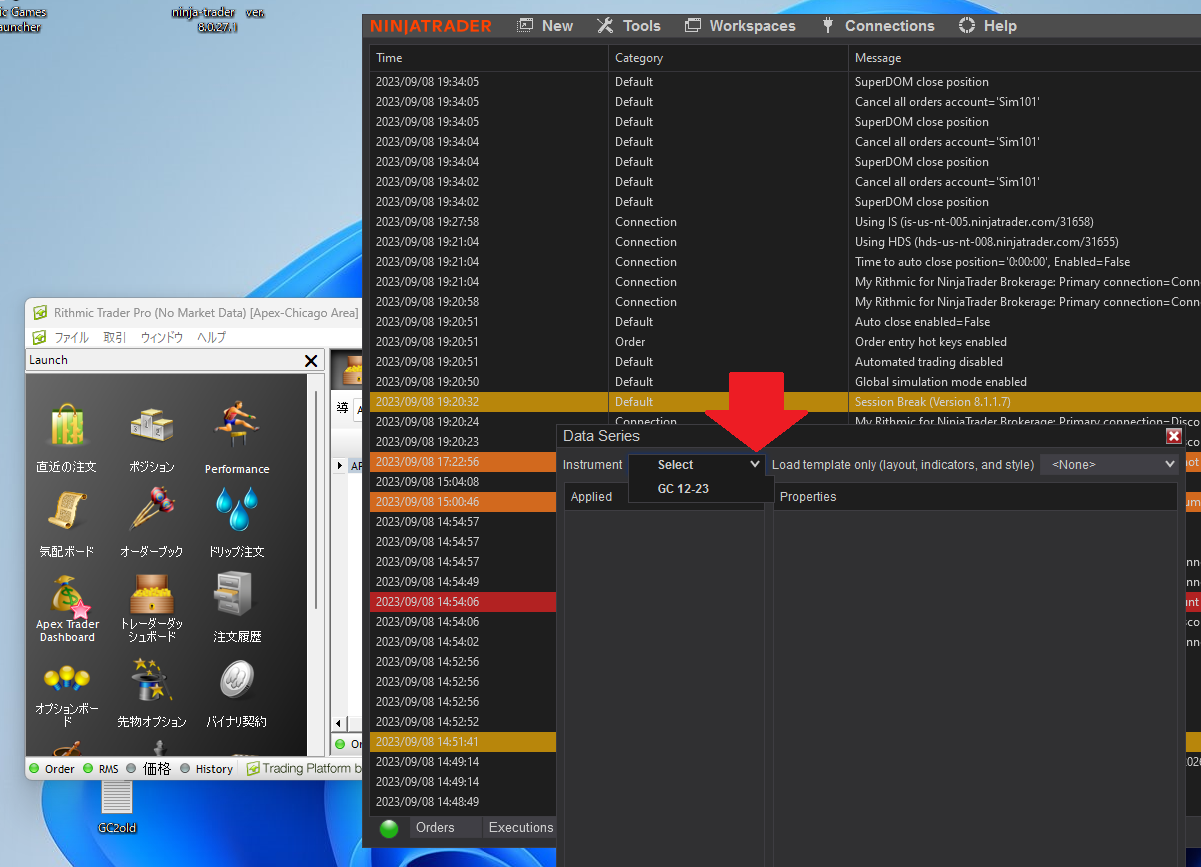Click the 2023/09/08 14:51:41 highlighted log row
The height and width of the screenshot is (867, 1201).
click(x=463, y=742)
